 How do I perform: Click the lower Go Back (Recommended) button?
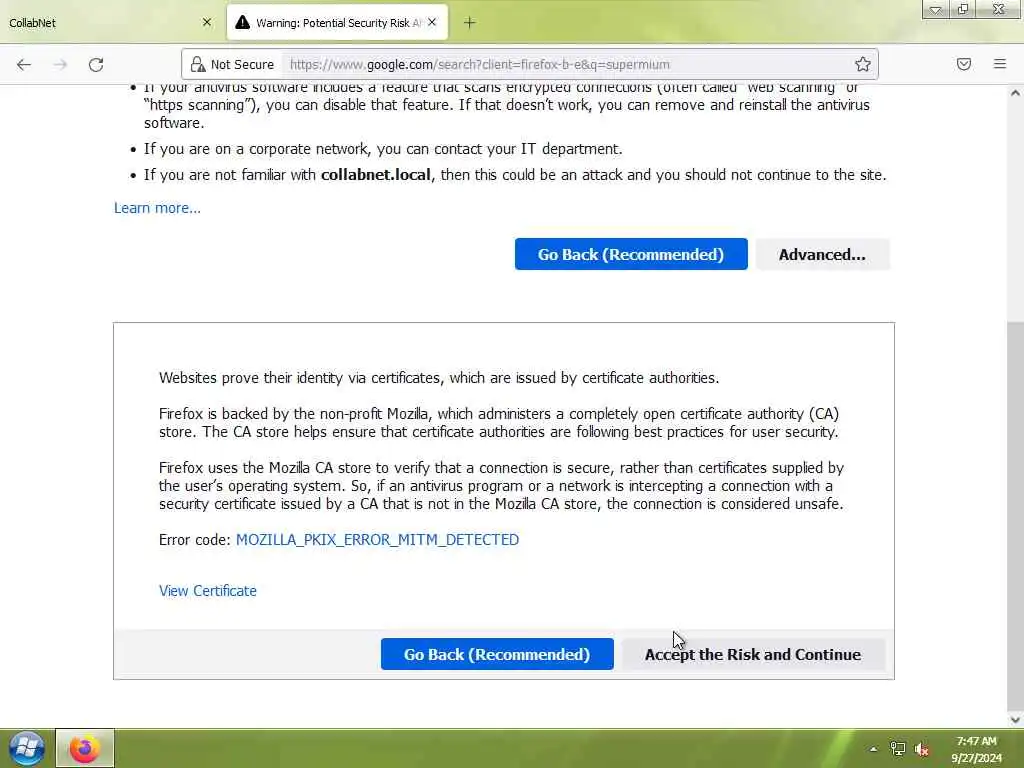tap(497, 654)
